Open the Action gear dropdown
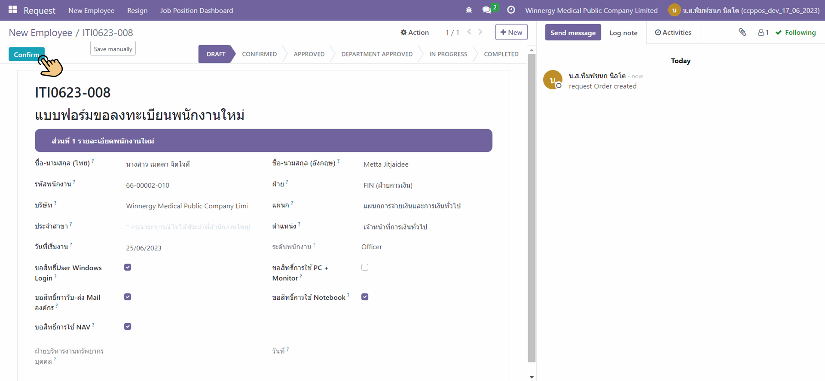Viewport: 825px width, 381px height. 415,32
